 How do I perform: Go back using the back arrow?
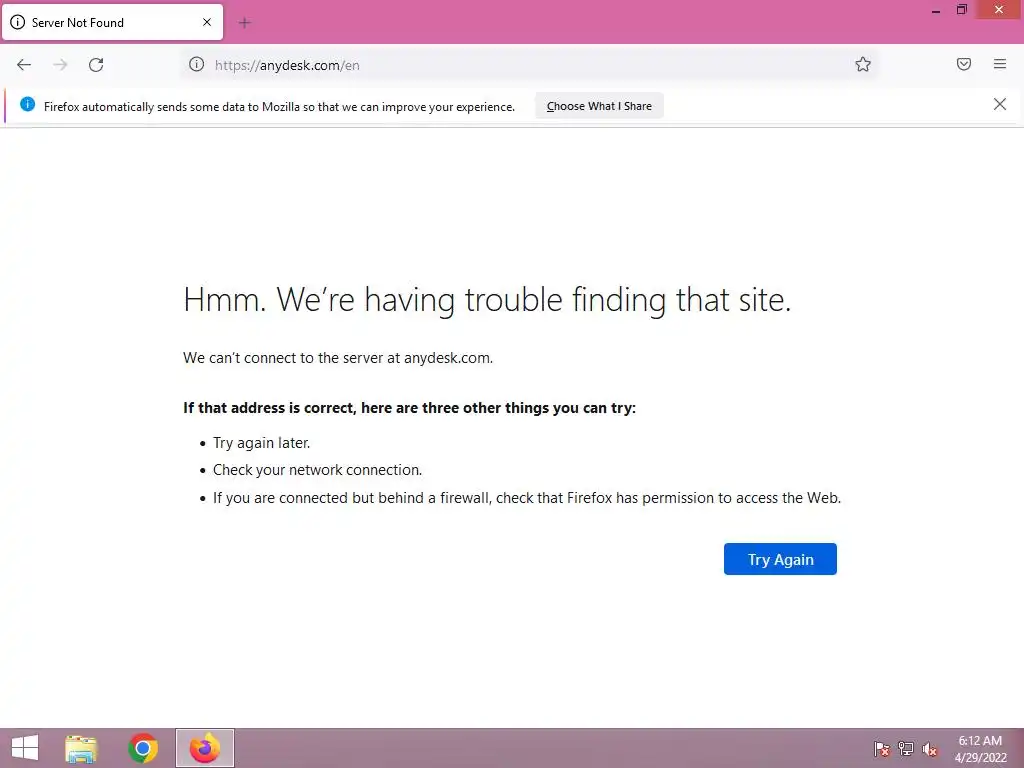coord(24,65)
